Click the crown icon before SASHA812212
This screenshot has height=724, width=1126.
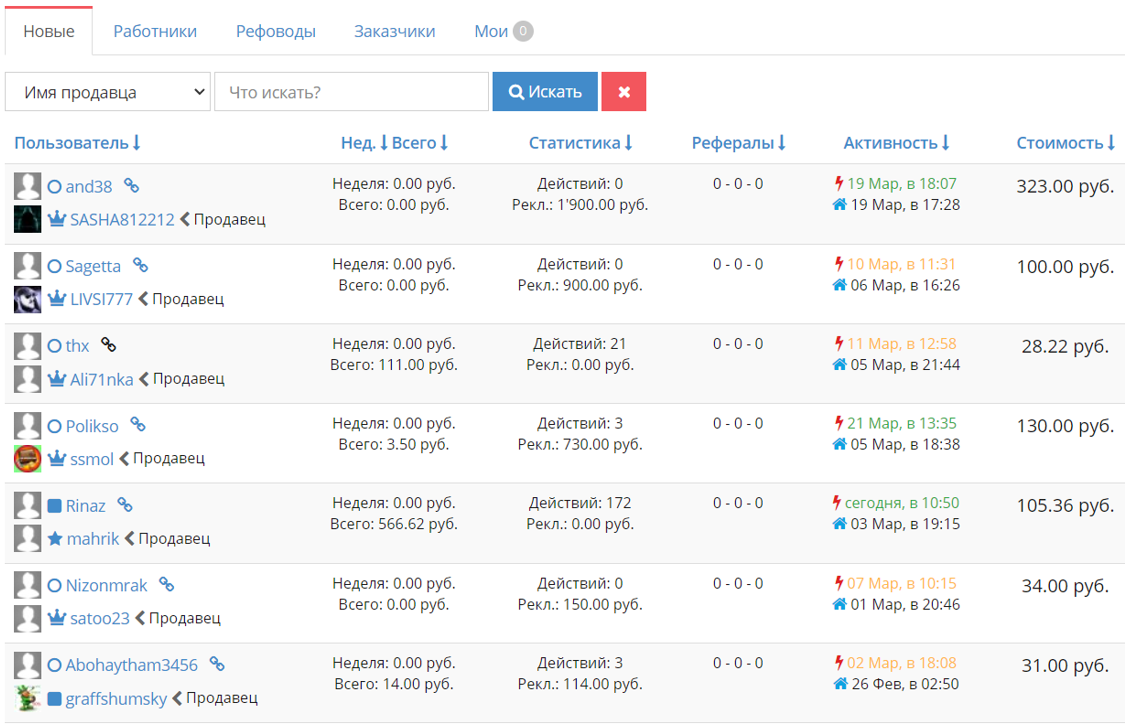57,218
